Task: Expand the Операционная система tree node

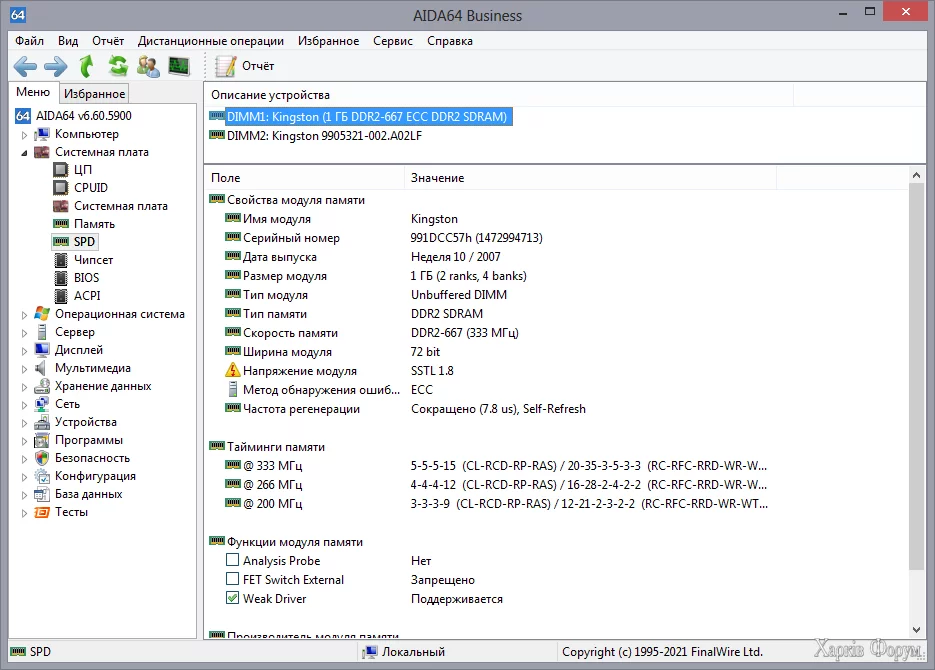Action: (25, 314)
